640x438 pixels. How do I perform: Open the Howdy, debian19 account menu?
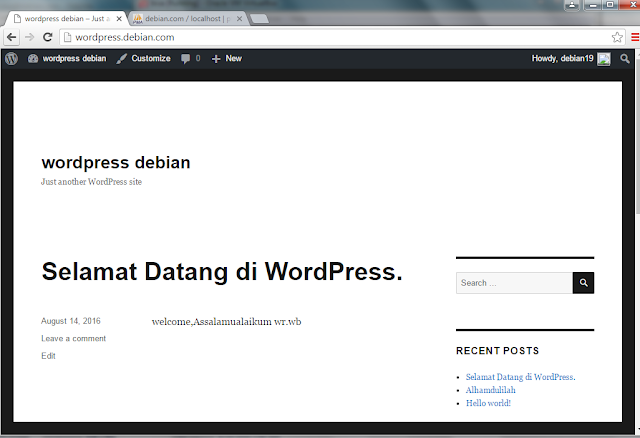[571, 59]
